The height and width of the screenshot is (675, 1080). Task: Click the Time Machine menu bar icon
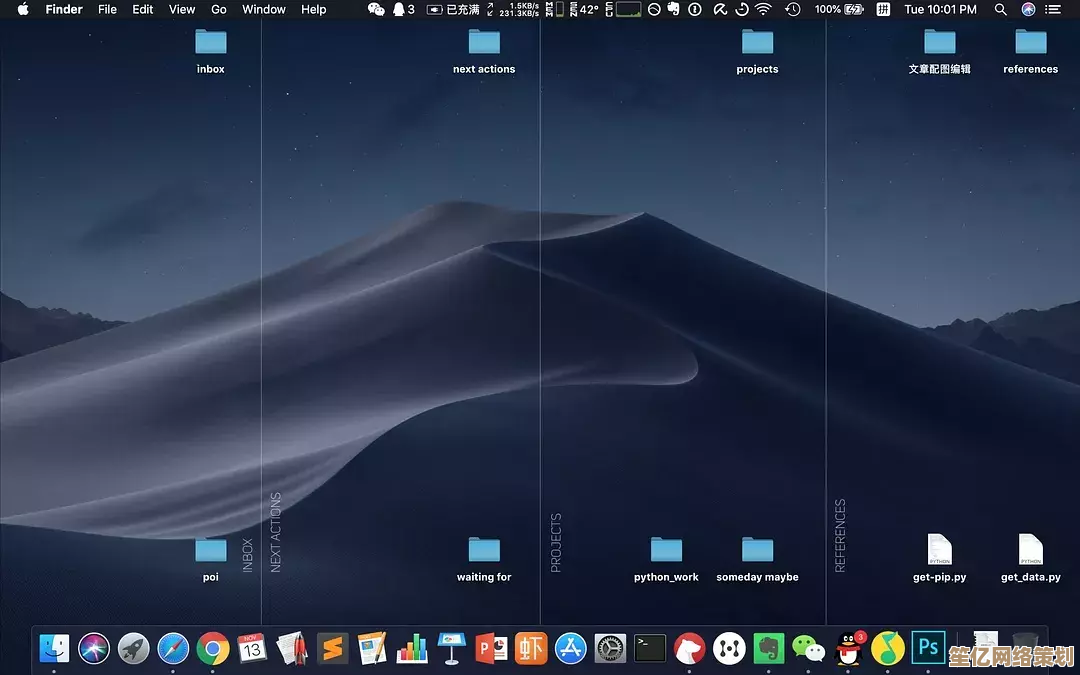pyautogui.click(x=793, y=9)
